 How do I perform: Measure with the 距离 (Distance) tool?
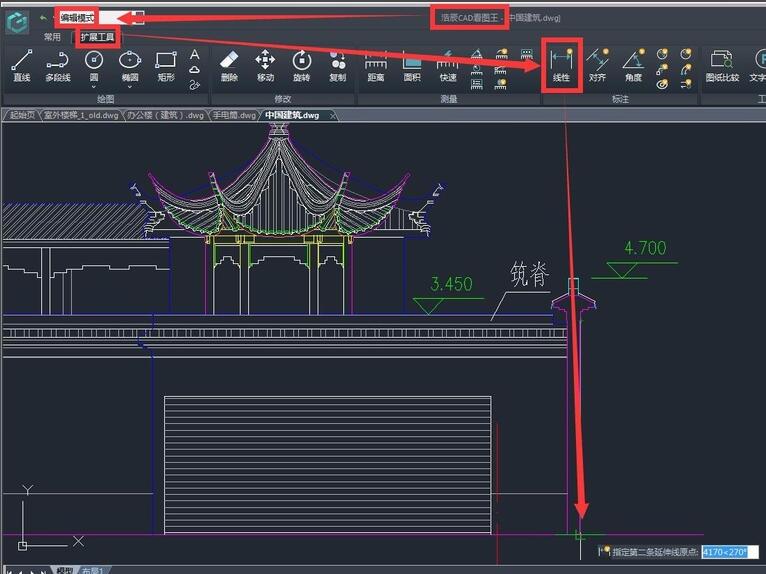375,65
